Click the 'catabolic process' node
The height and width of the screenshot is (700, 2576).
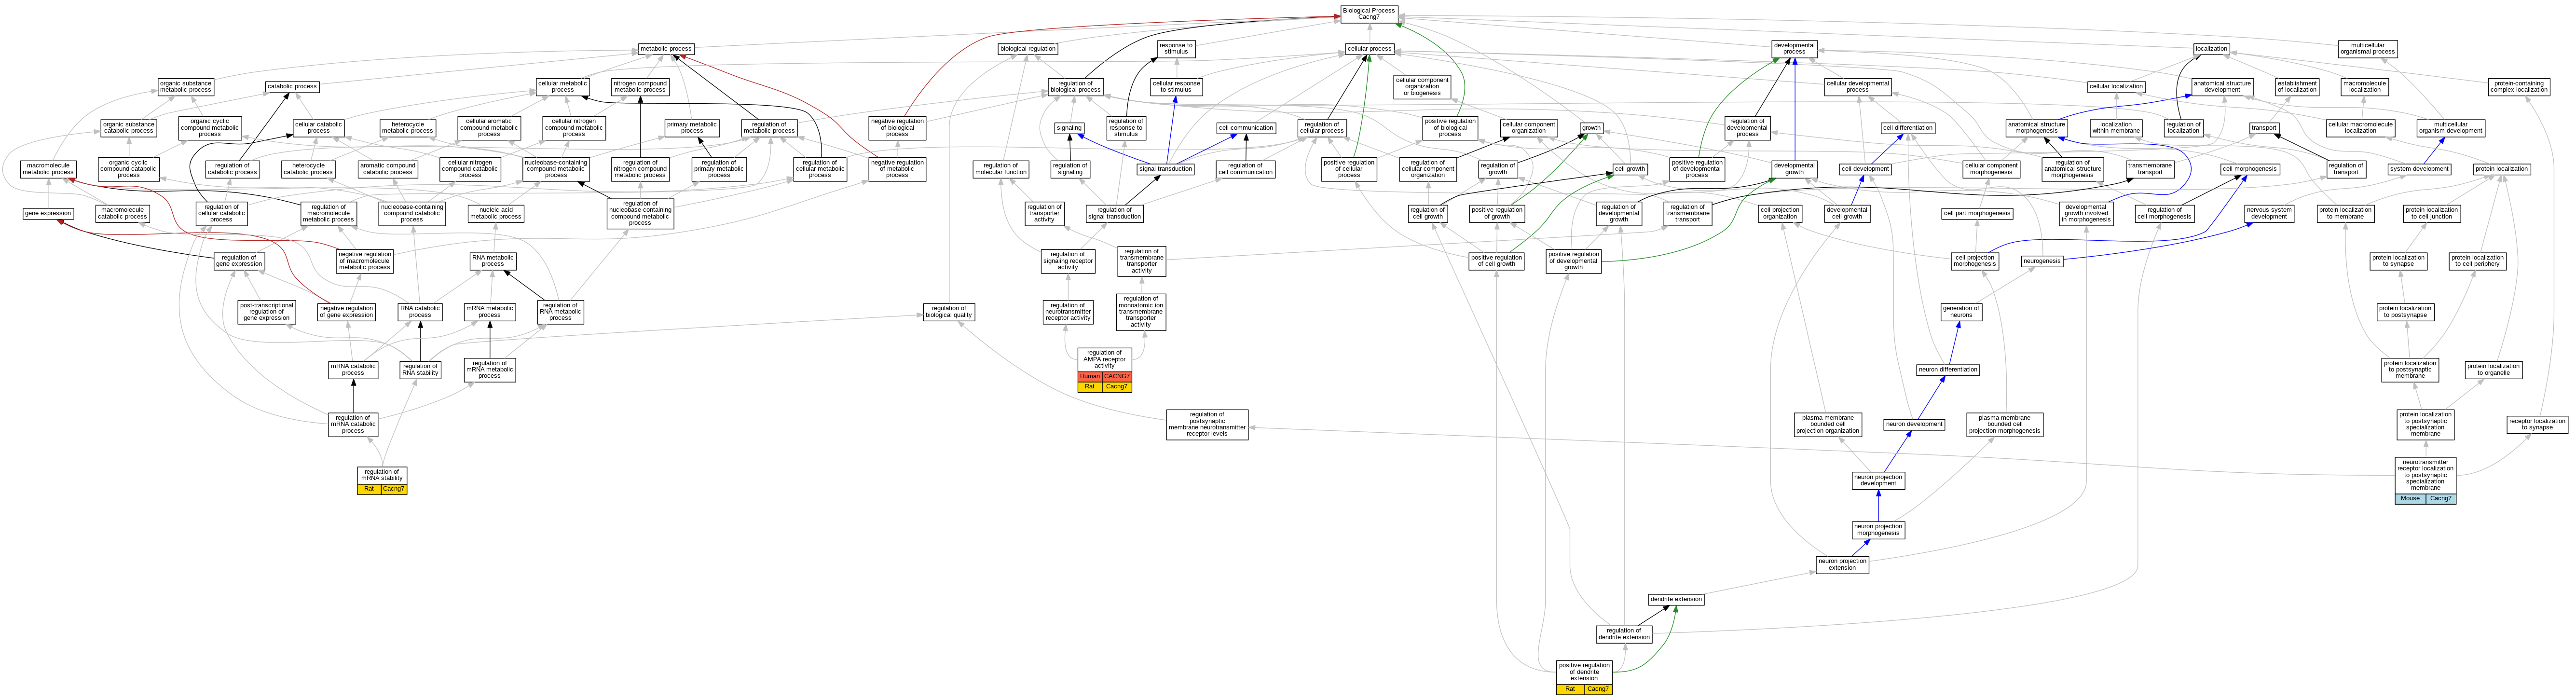click(292, 86)
